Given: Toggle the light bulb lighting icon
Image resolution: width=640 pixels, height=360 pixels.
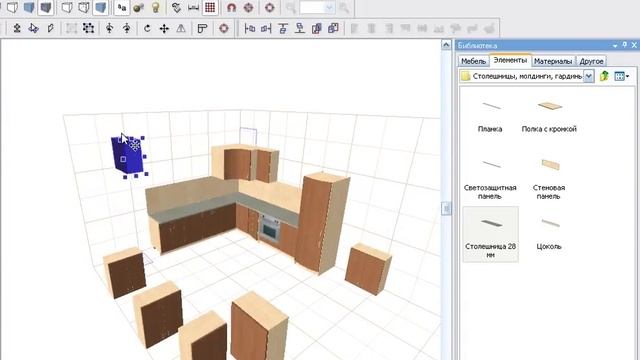Looking at the screenshot, I should click(x=156, y=7).
